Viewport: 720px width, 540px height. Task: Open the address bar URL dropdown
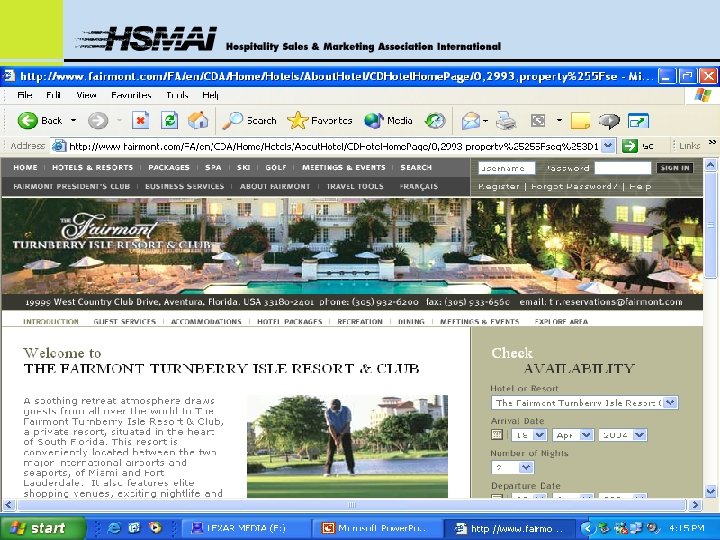(608, 146)
